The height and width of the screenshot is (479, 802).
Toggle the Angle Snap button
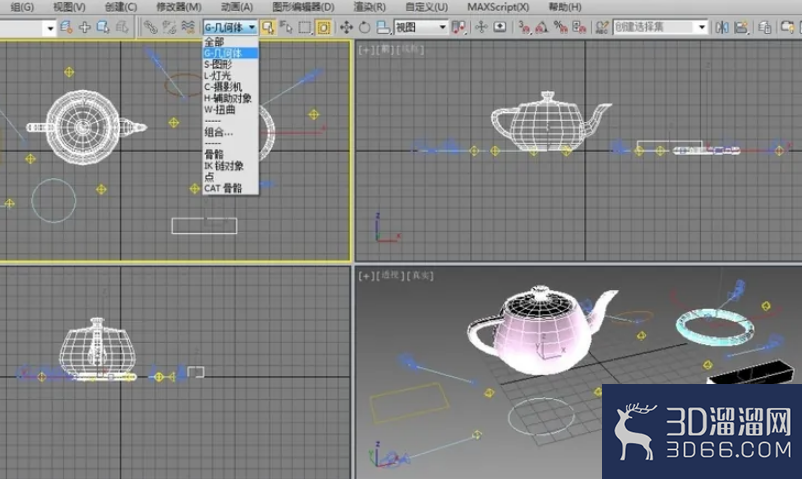[542, 27]
